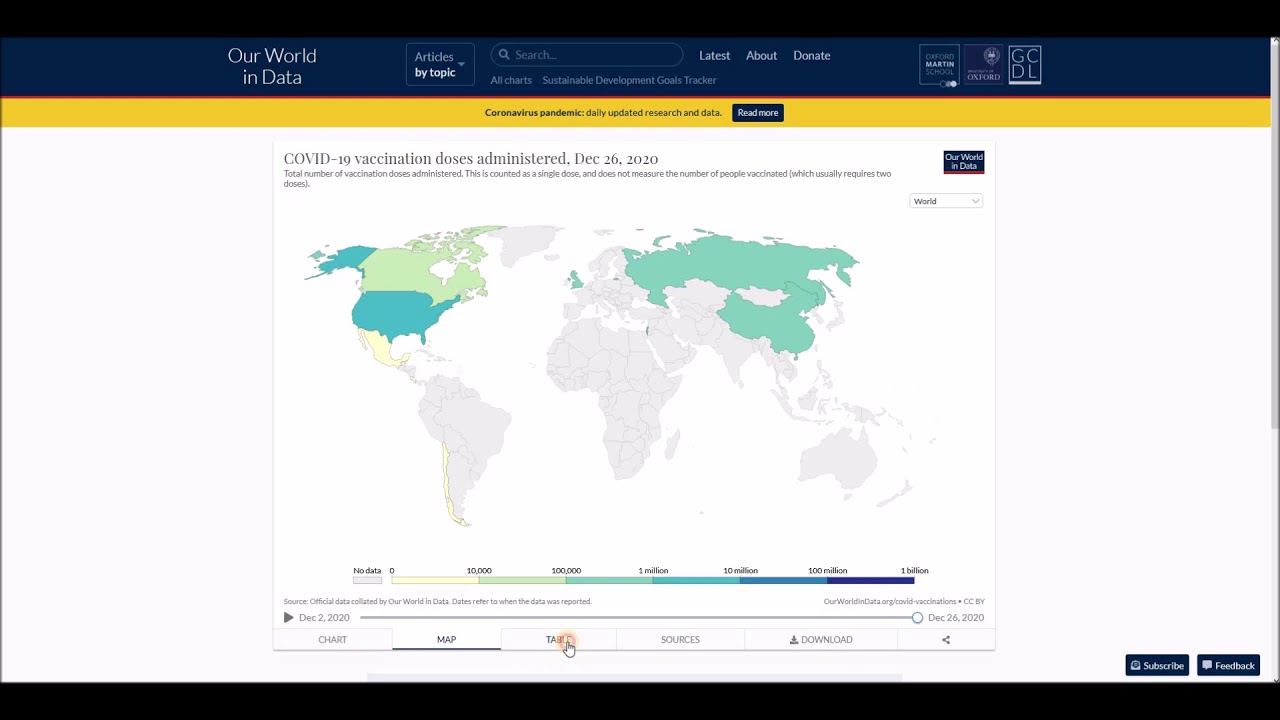Click the University of Oxford logo
The width and height of the screenshot is (1280, 720).
coord(983,65)
